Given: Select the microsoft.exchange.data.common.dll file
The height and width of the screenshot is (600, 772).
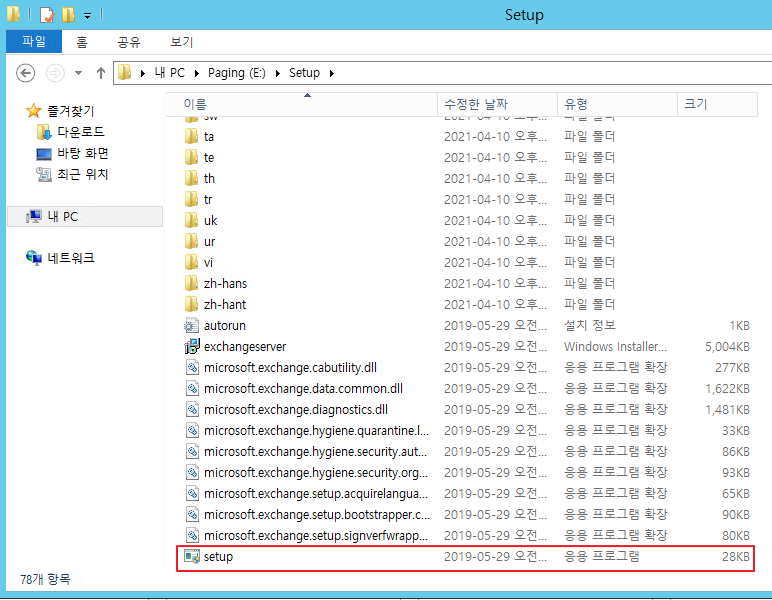Looking at the screenshot, I should (303, 389).
